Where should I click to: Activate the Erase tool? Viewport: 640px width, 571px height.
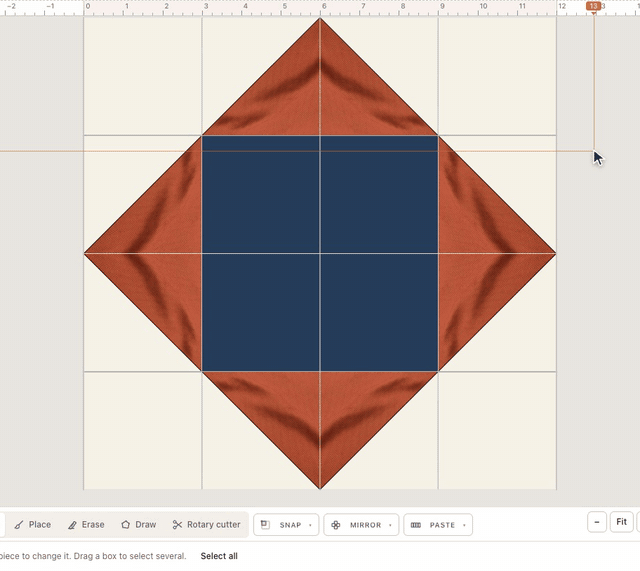pyautogui.click(x=86, y=524)
